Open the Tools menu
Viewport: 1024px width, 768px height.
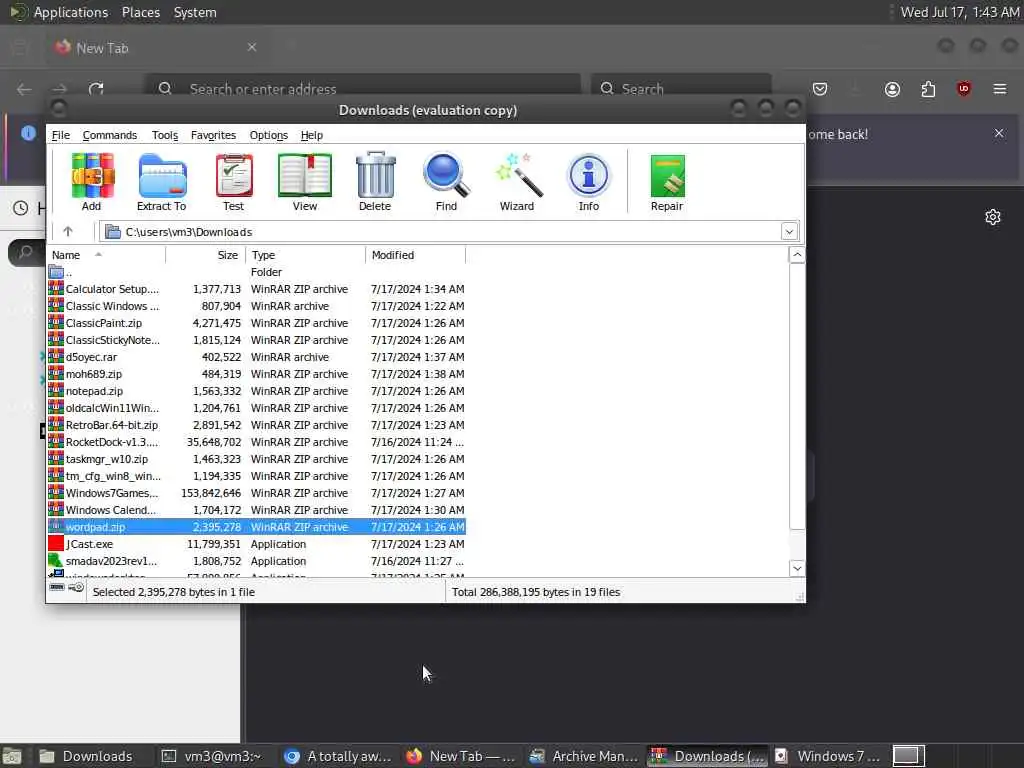pyautogui.click(x=165, y=135)
